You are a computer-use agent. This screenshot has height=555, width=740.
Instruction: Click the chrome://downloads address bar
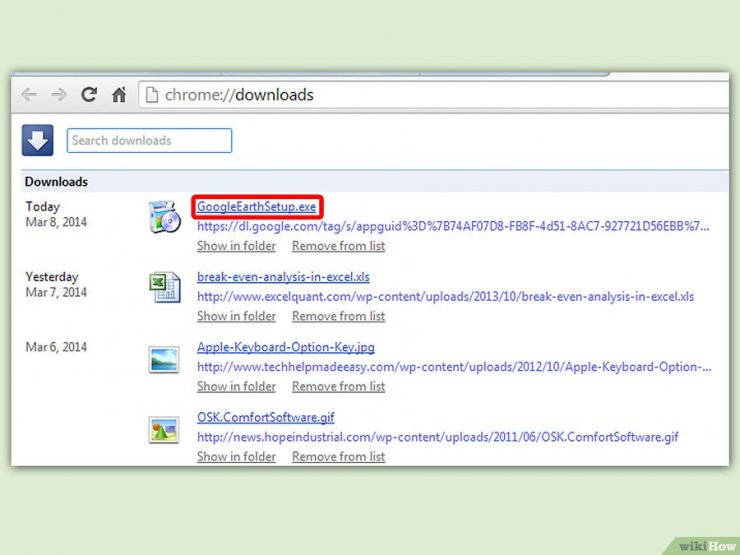pyautogui.click(x=433, y=95)
